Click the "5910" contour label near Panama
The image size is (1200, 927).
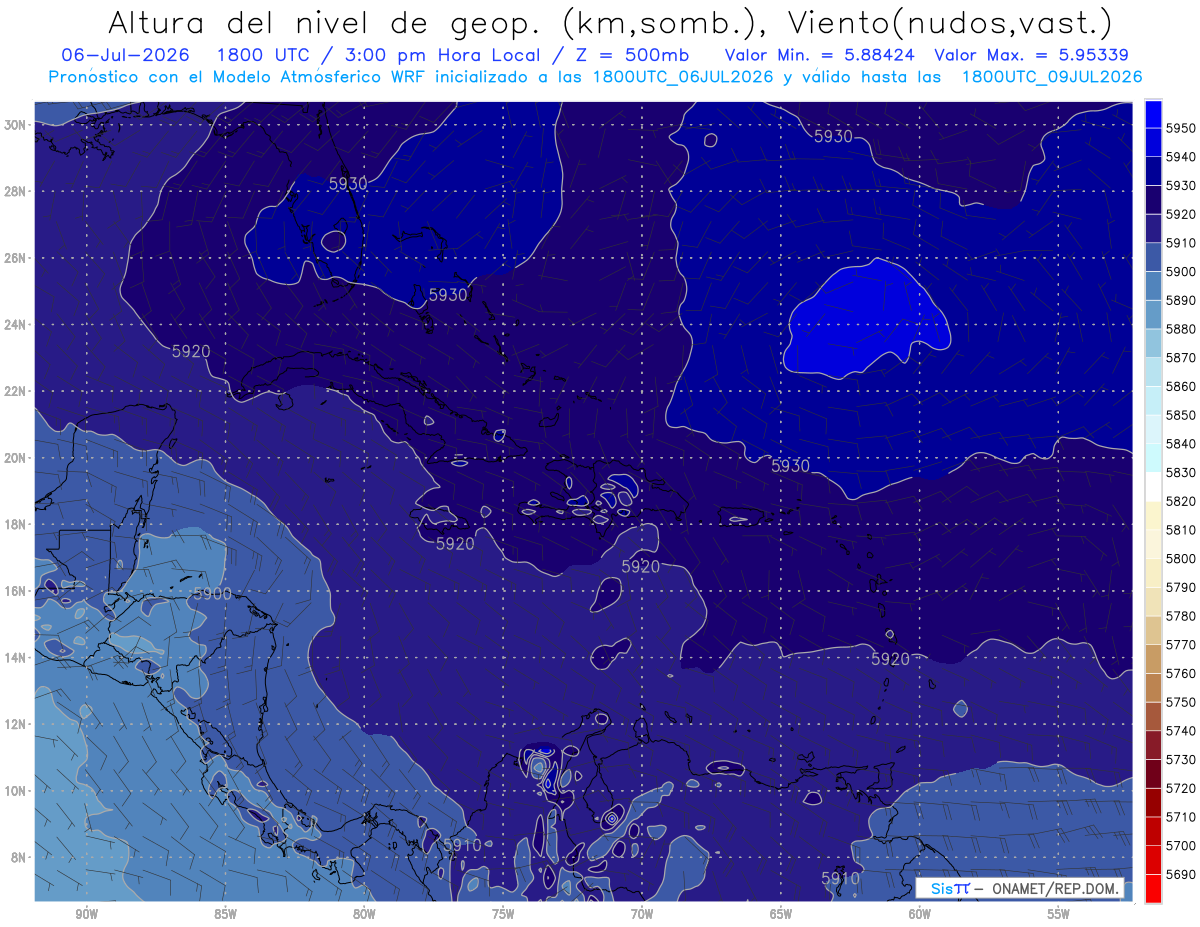(462, 845)
